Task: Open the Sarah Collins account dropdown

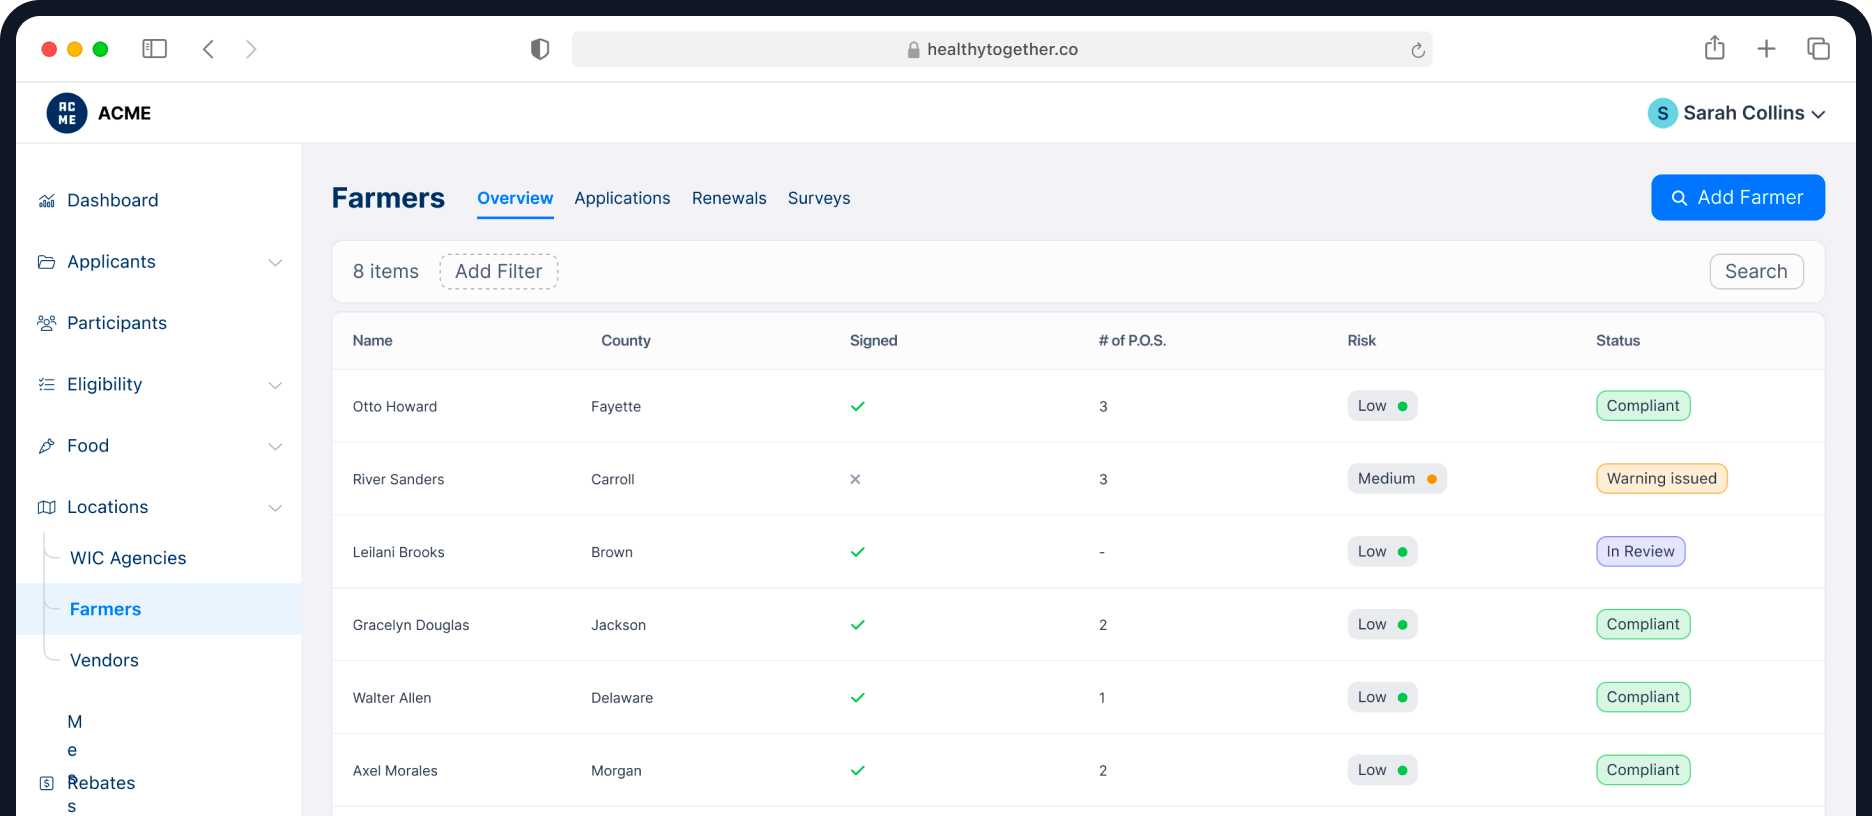Action: 1738,113
